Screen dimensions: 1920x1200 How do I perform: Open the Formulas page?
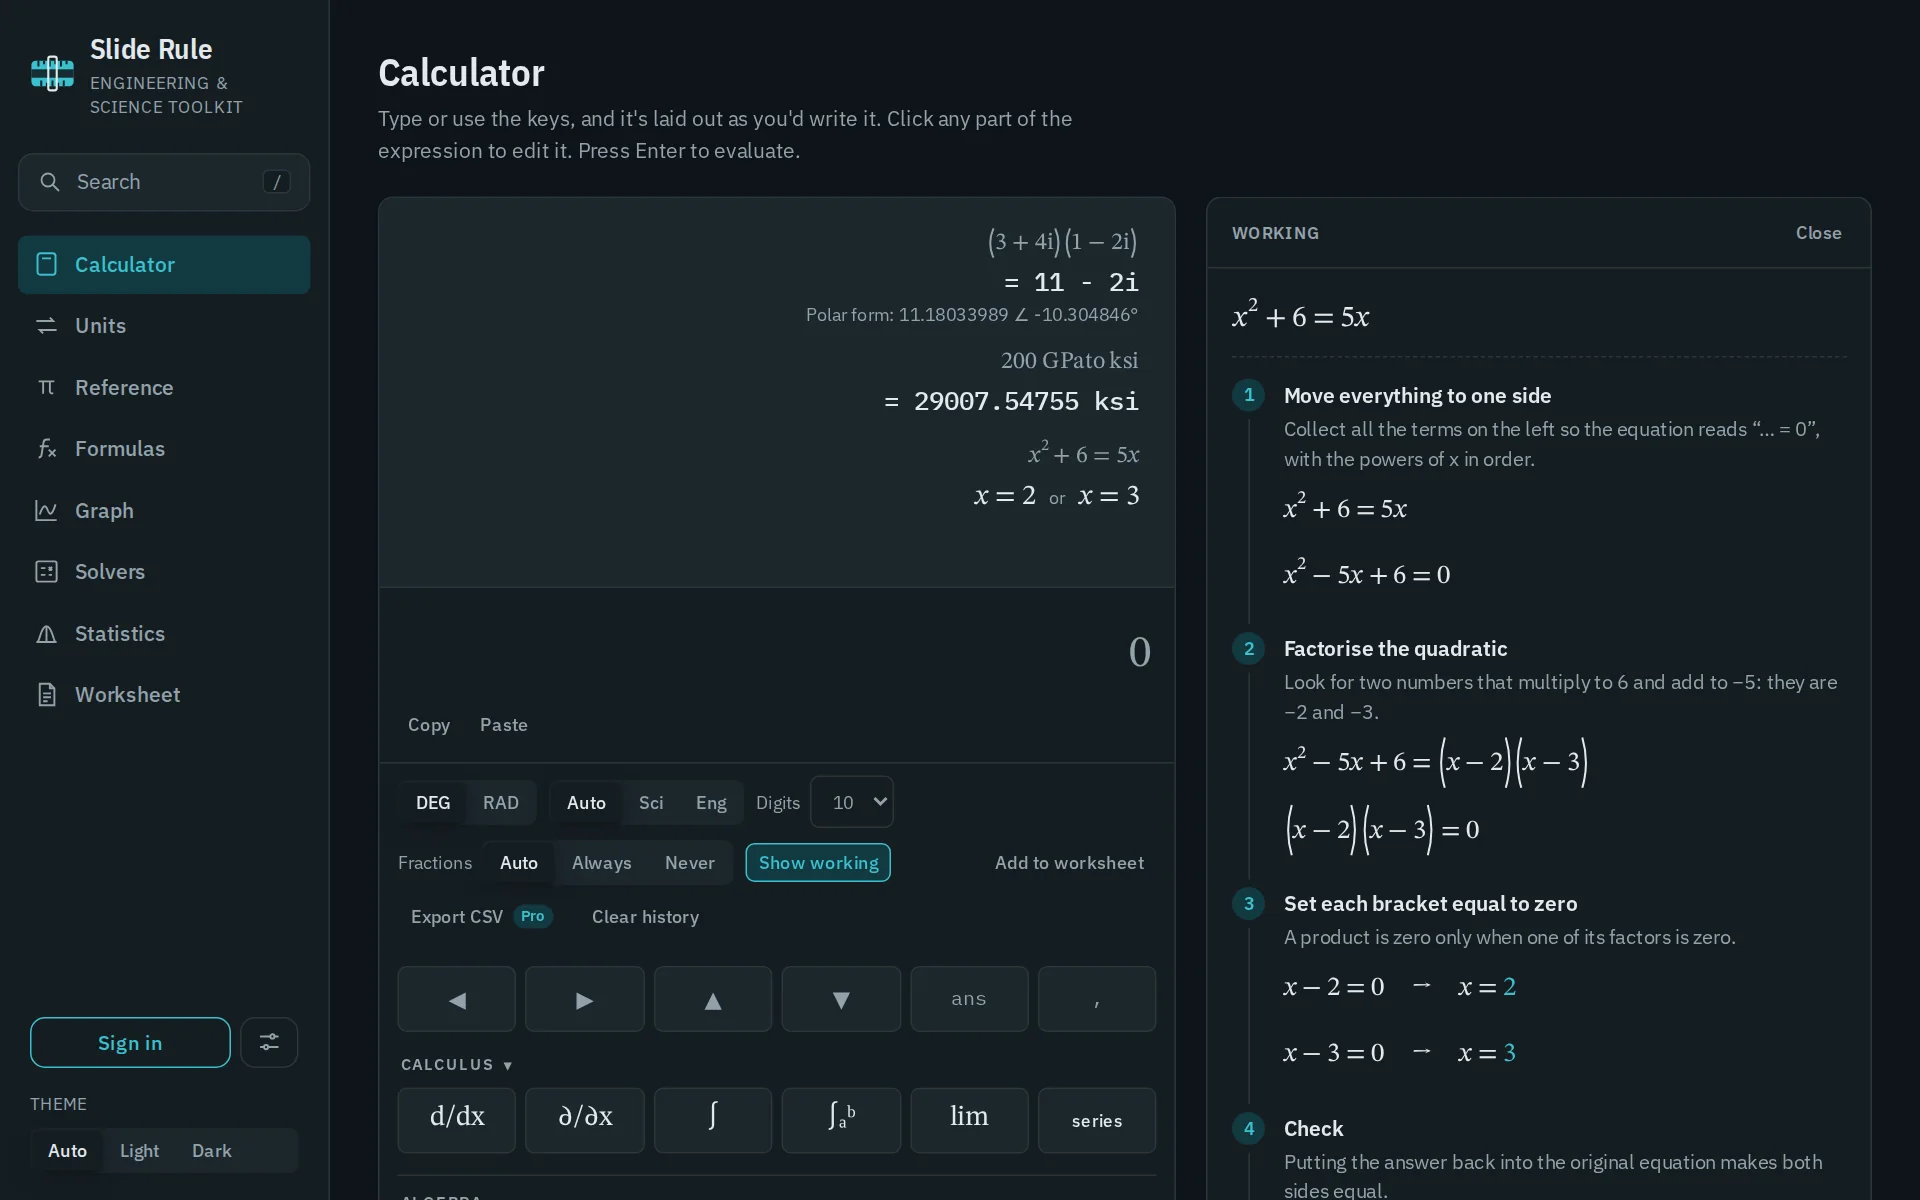click(164, 448)
